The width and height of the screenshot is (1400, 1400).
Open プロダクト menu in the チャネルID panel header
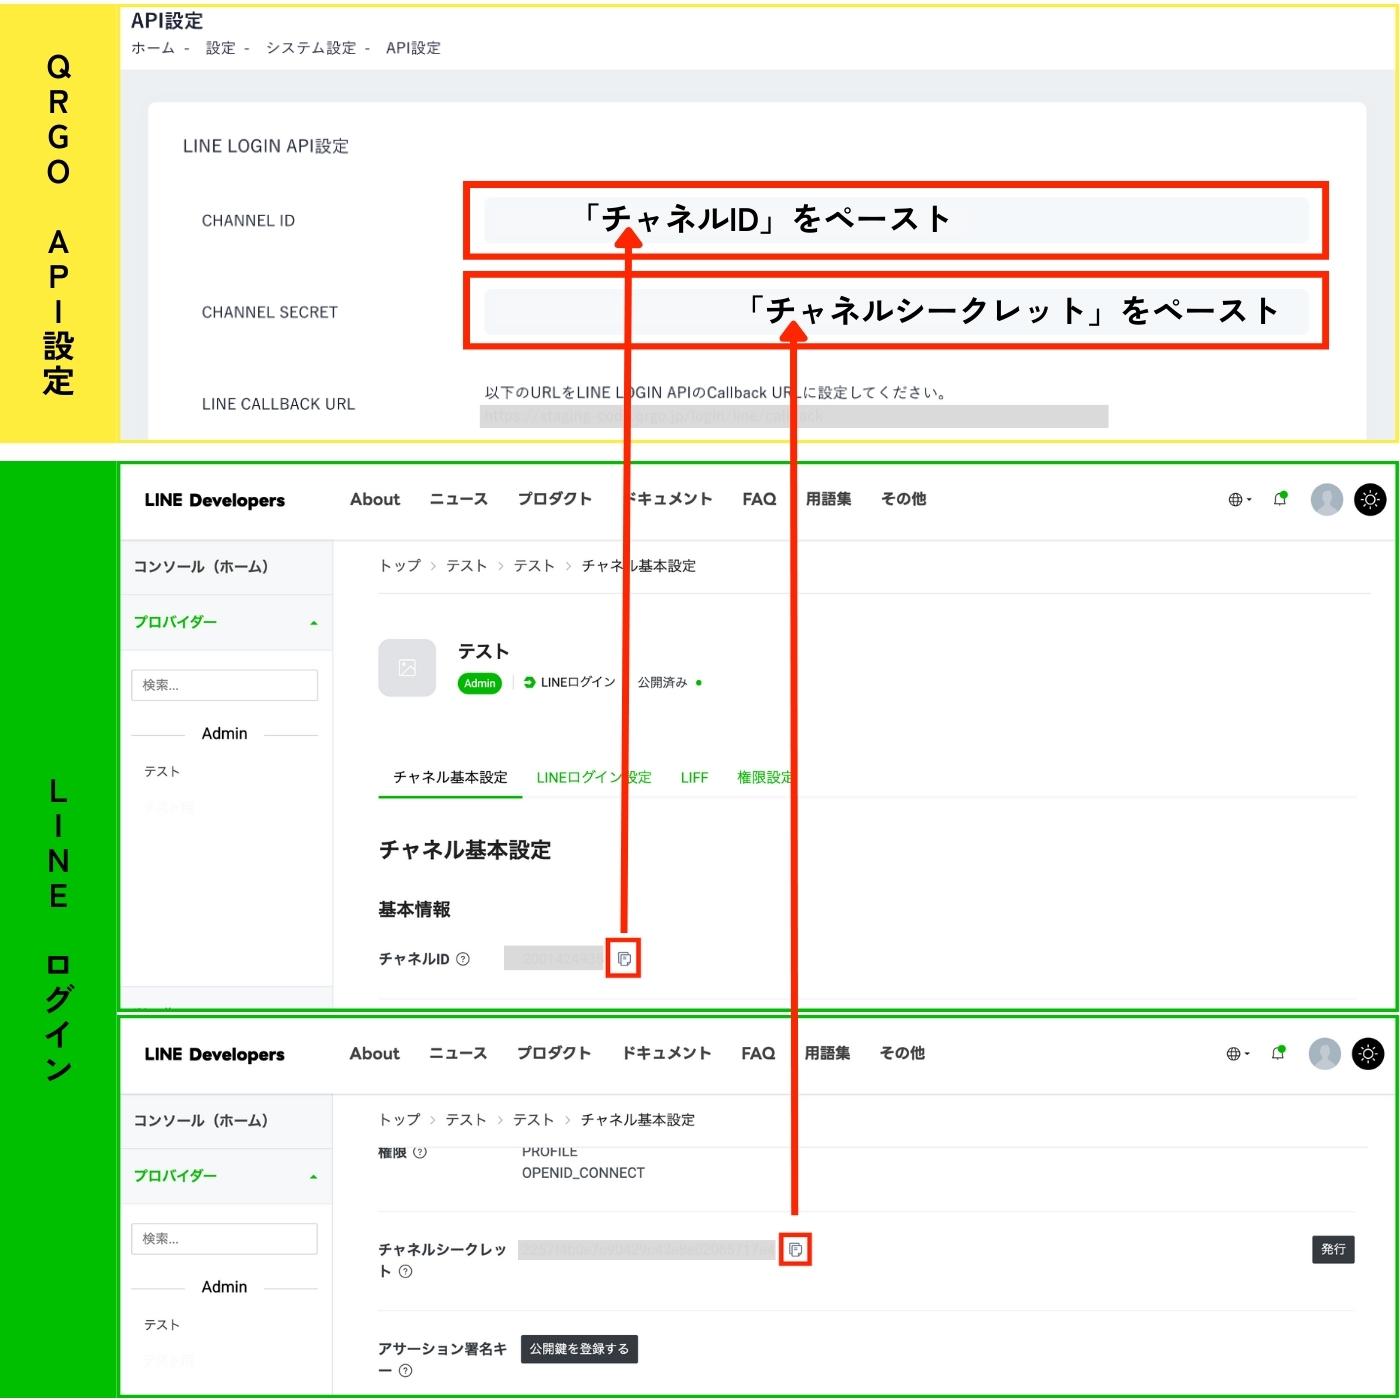pyautogui.click(x=554, y=499)
